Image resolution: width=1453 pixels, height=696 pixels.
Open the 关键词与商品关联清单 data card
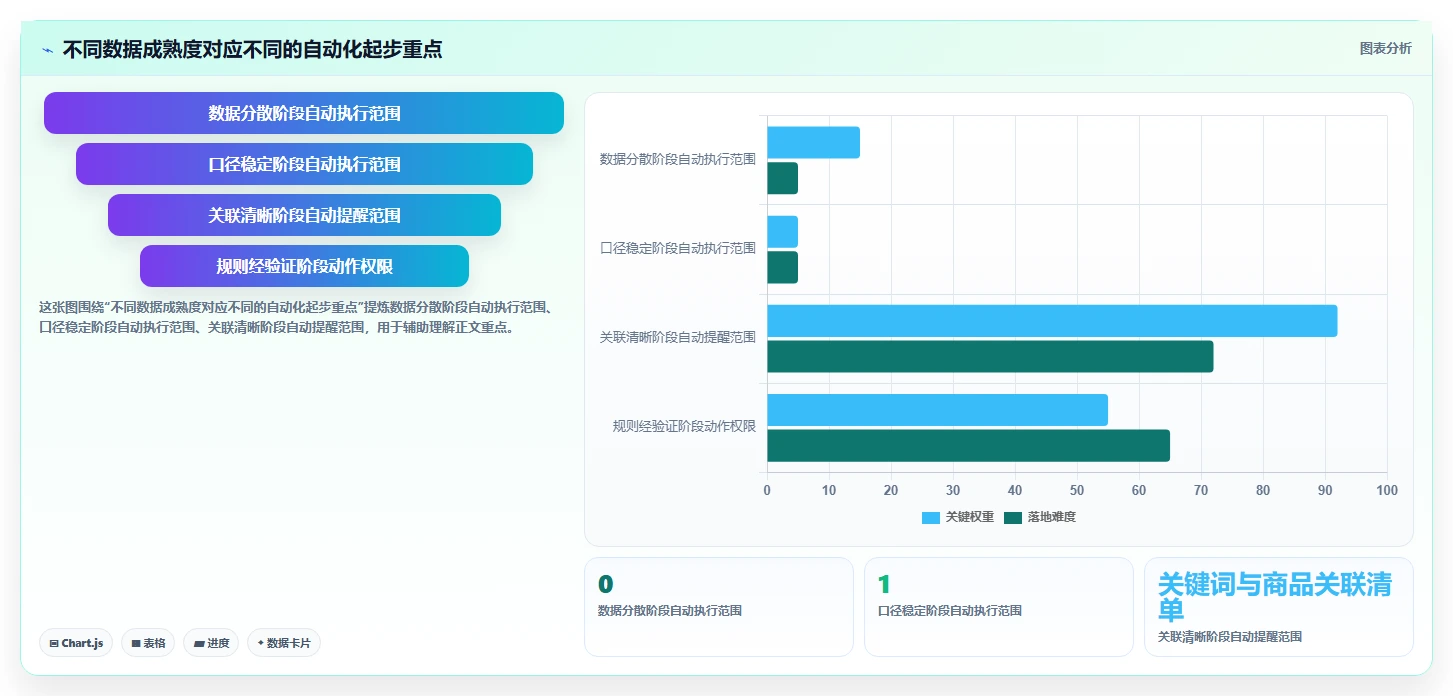(1278, 607)
